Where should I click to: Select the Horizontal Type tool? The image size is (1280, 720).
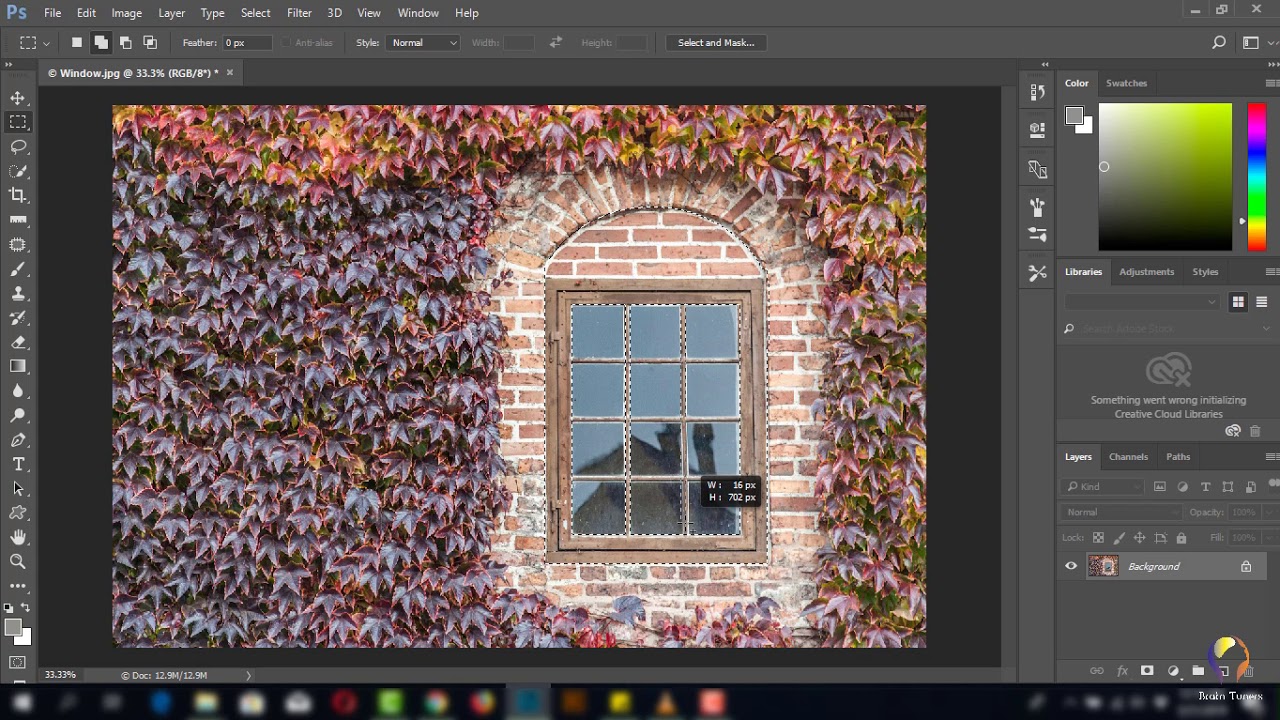[x=18, y=464]
